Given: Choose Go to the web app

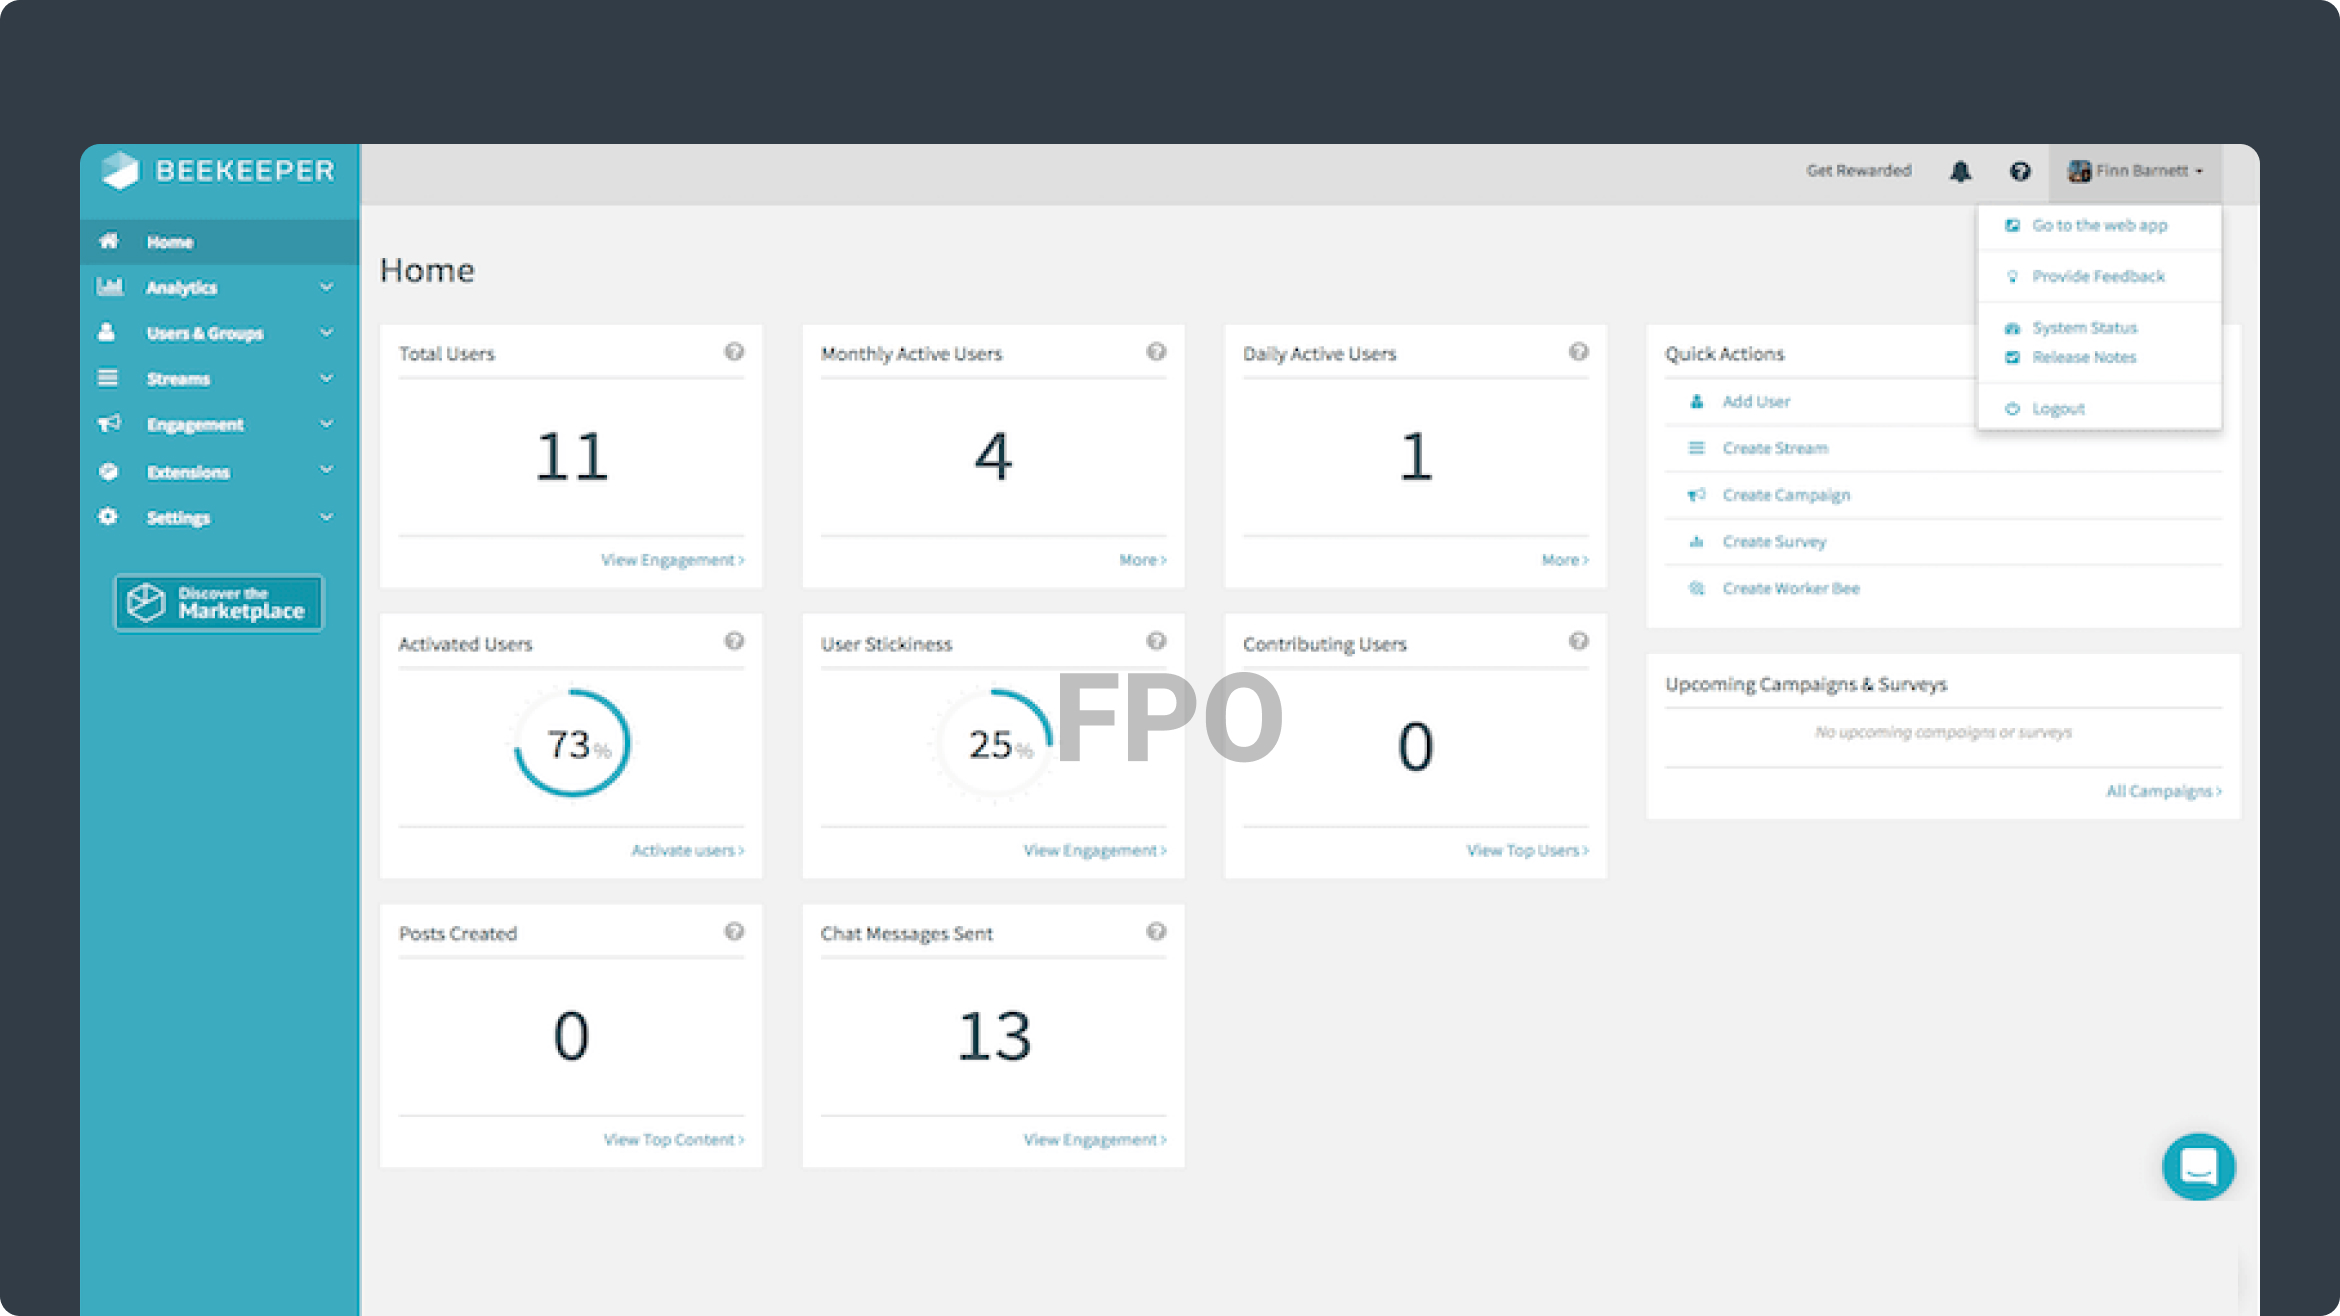Looking at the screenshot, I should 2099,226.
